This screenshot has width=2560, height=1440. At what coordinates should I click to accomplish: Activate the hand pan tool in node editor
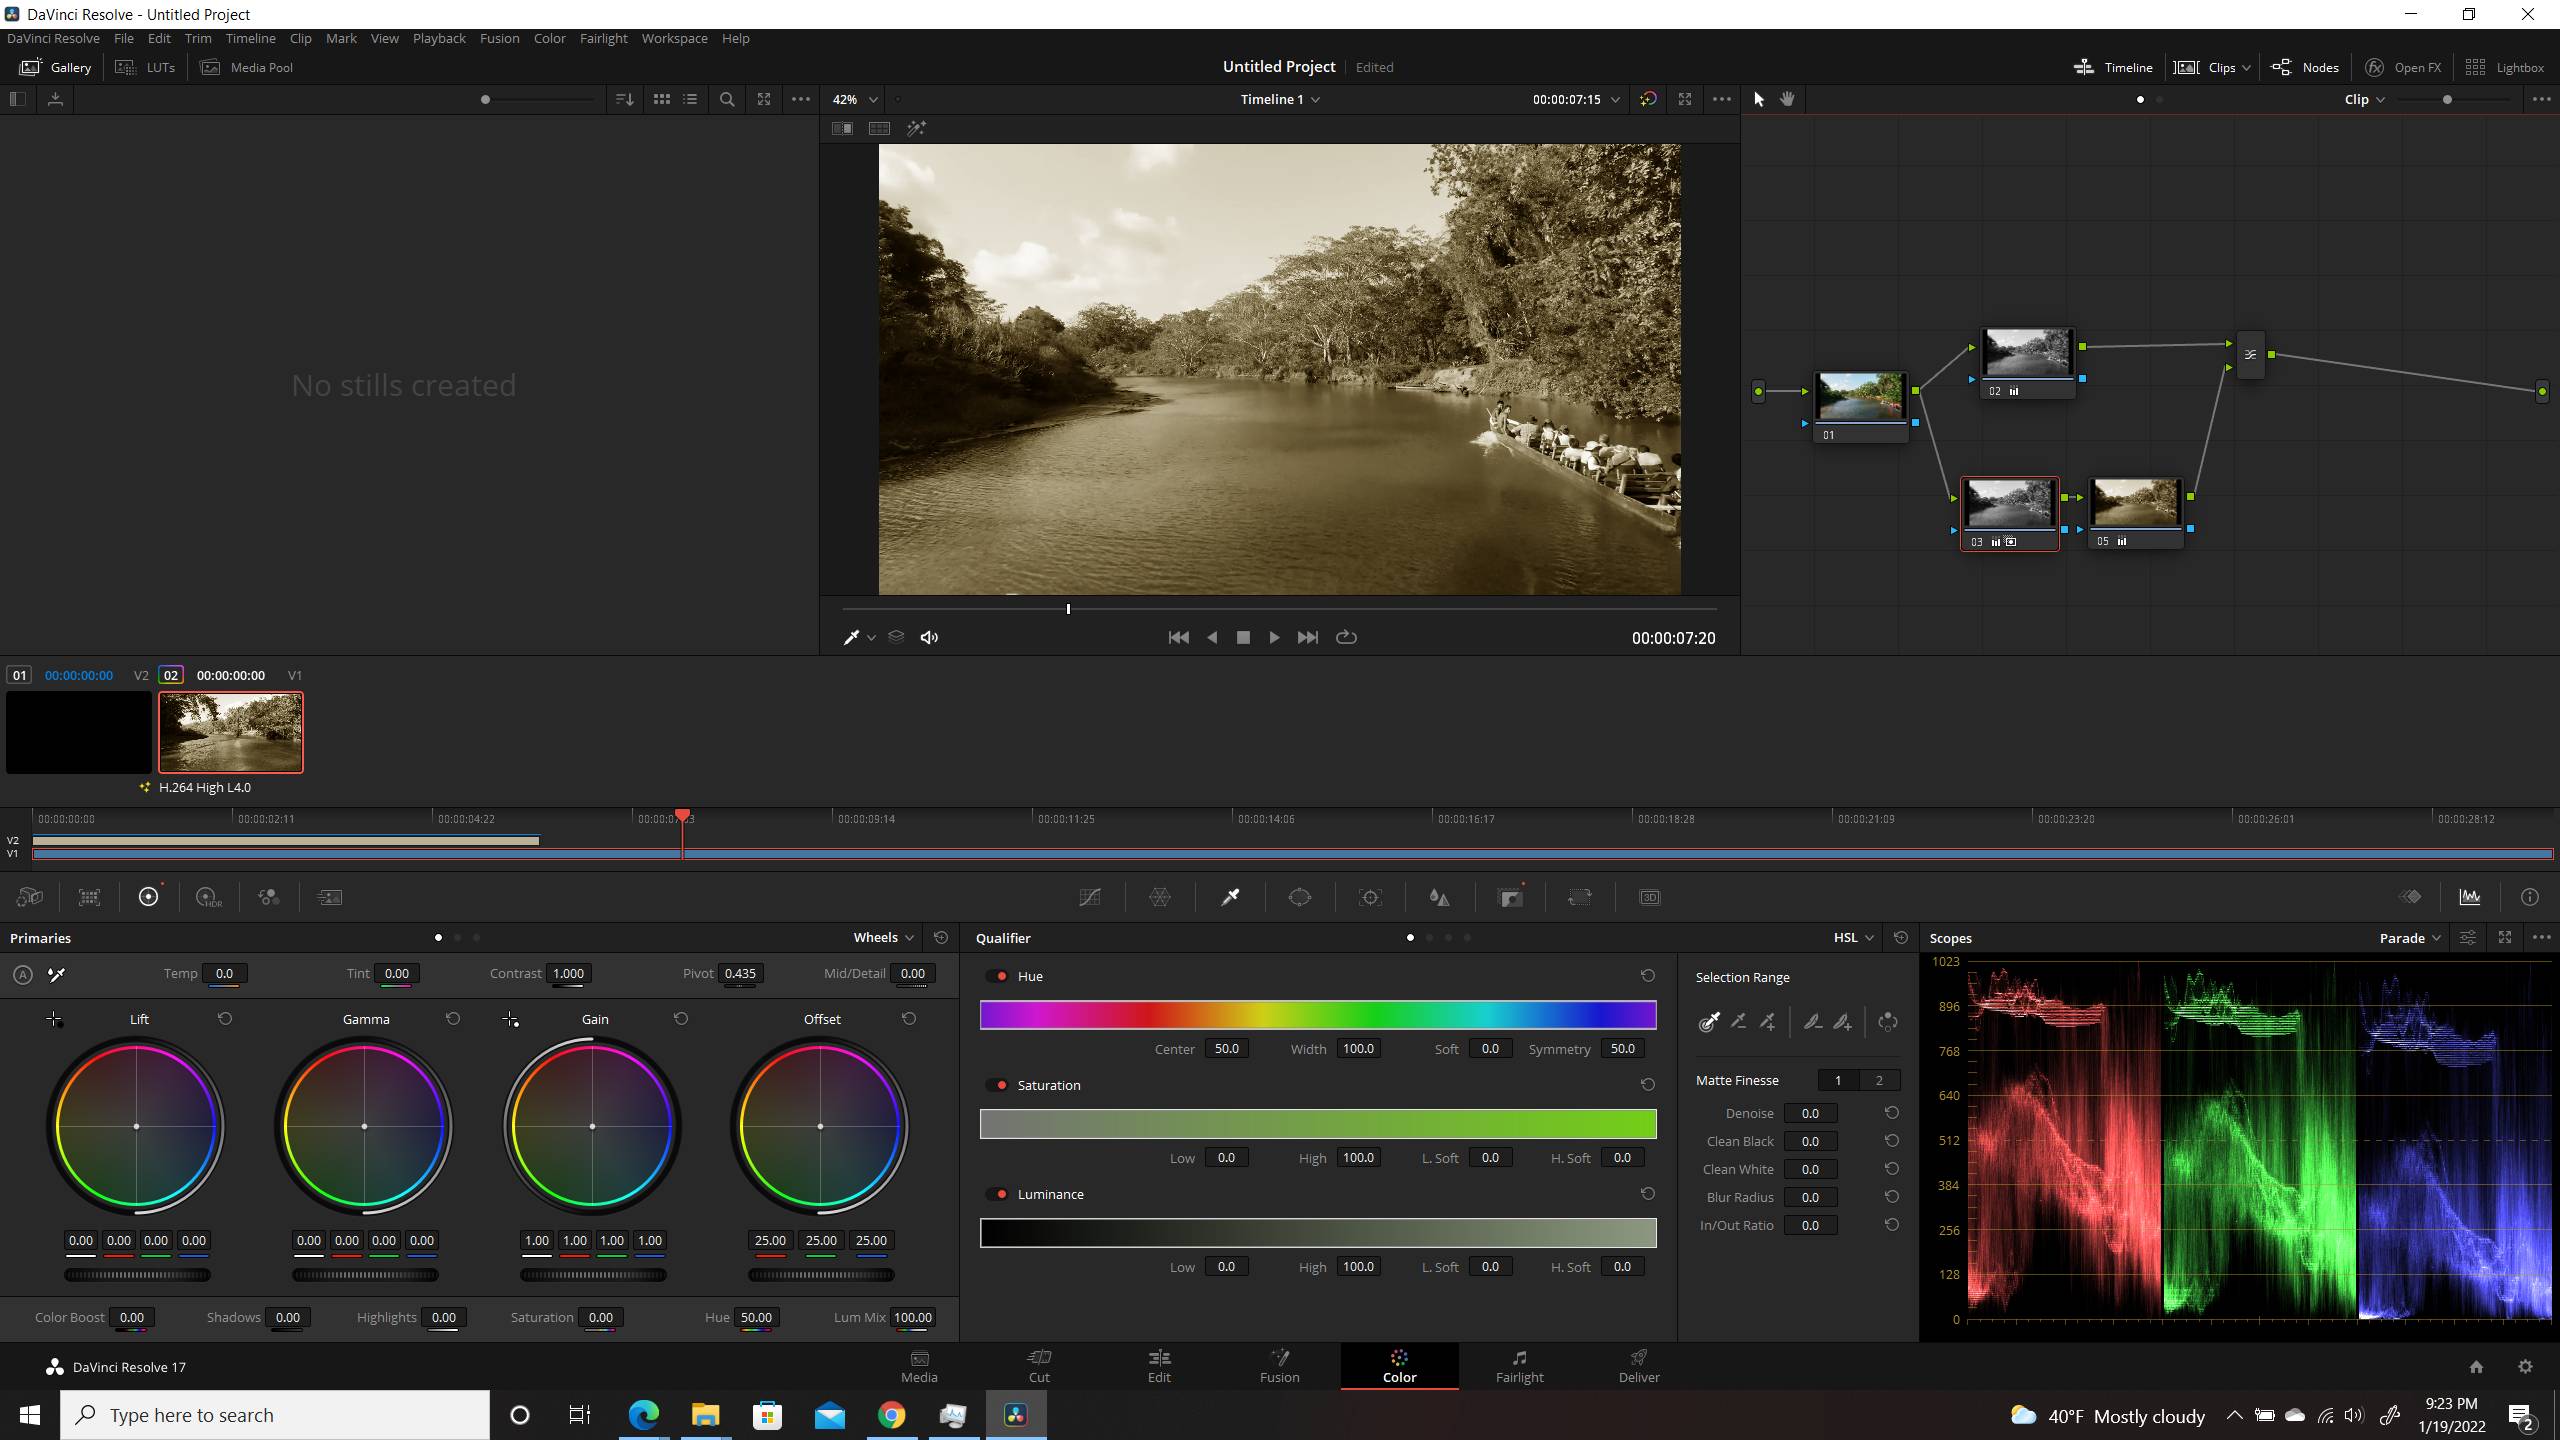click(x=1788, y=99)
